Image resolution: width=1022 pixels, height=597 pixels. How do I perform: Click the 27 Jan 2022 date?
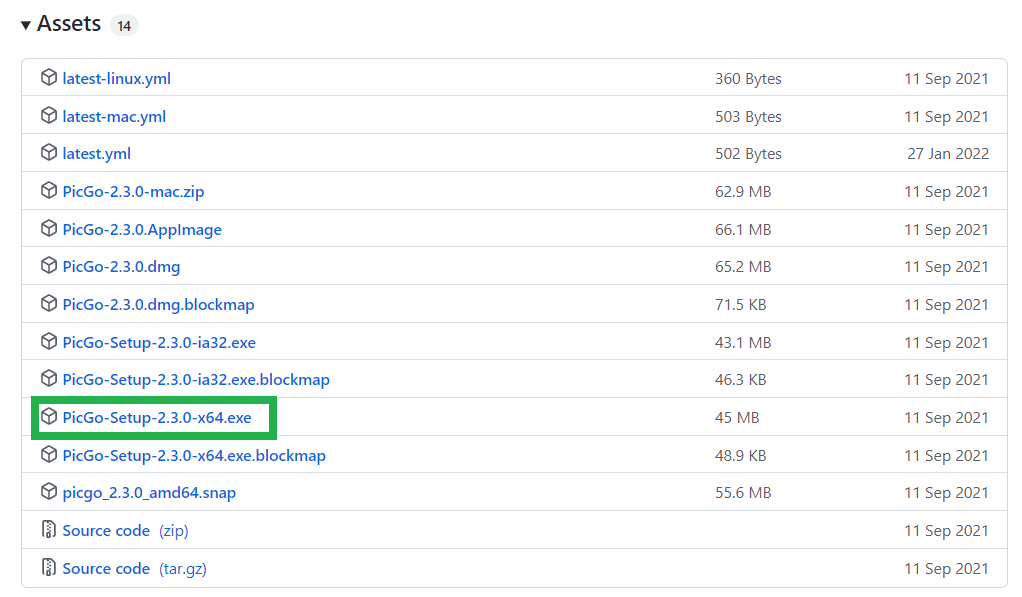948,154
